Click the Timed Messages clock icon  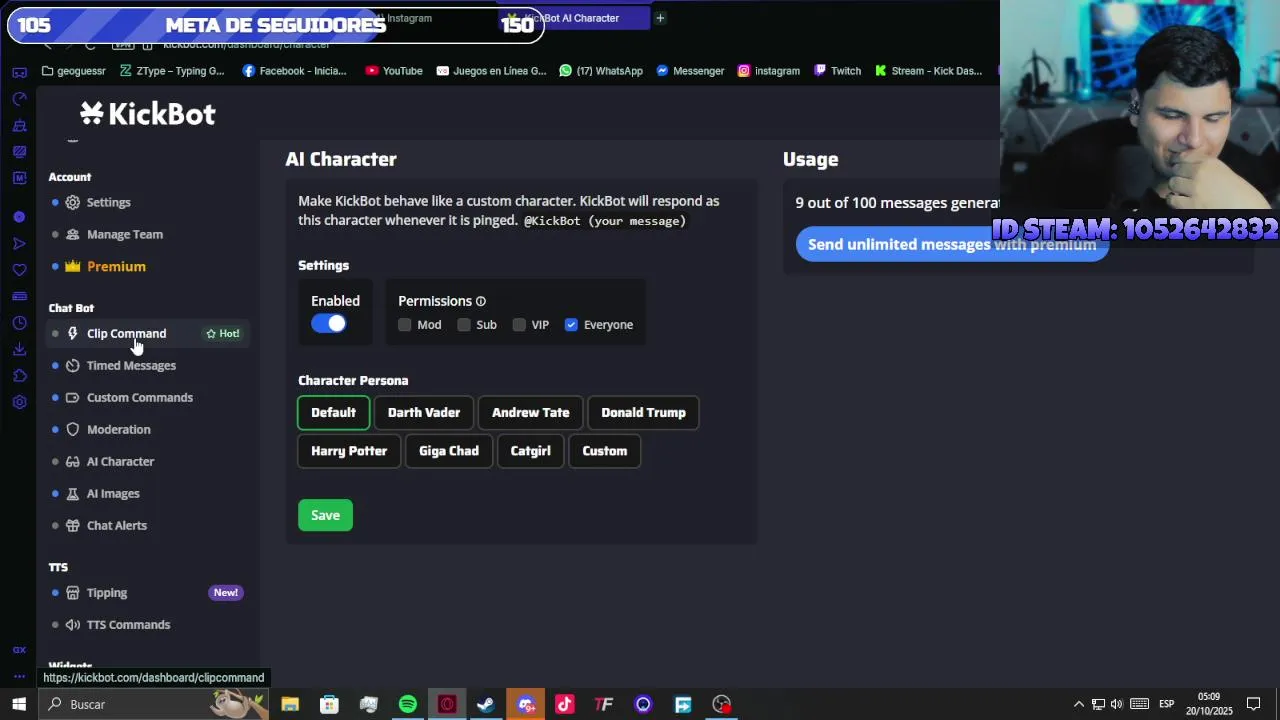point(73,365)
